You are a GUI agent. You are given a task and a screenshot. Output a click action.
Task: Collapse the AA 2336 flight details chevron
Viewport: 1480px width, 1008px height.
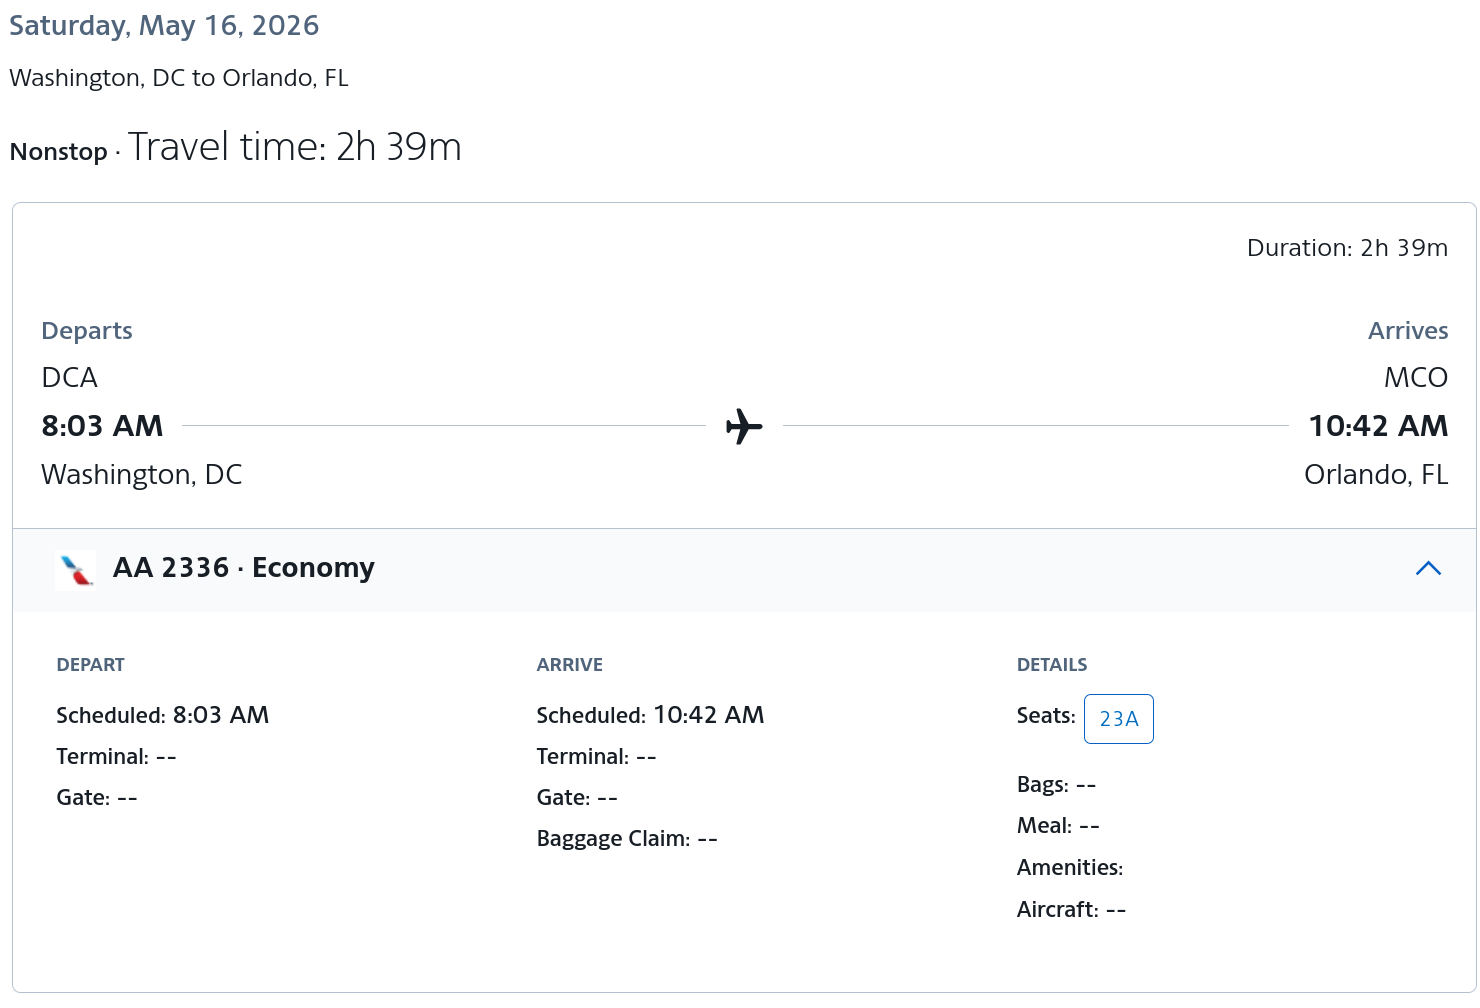[x=1428, y=568]
